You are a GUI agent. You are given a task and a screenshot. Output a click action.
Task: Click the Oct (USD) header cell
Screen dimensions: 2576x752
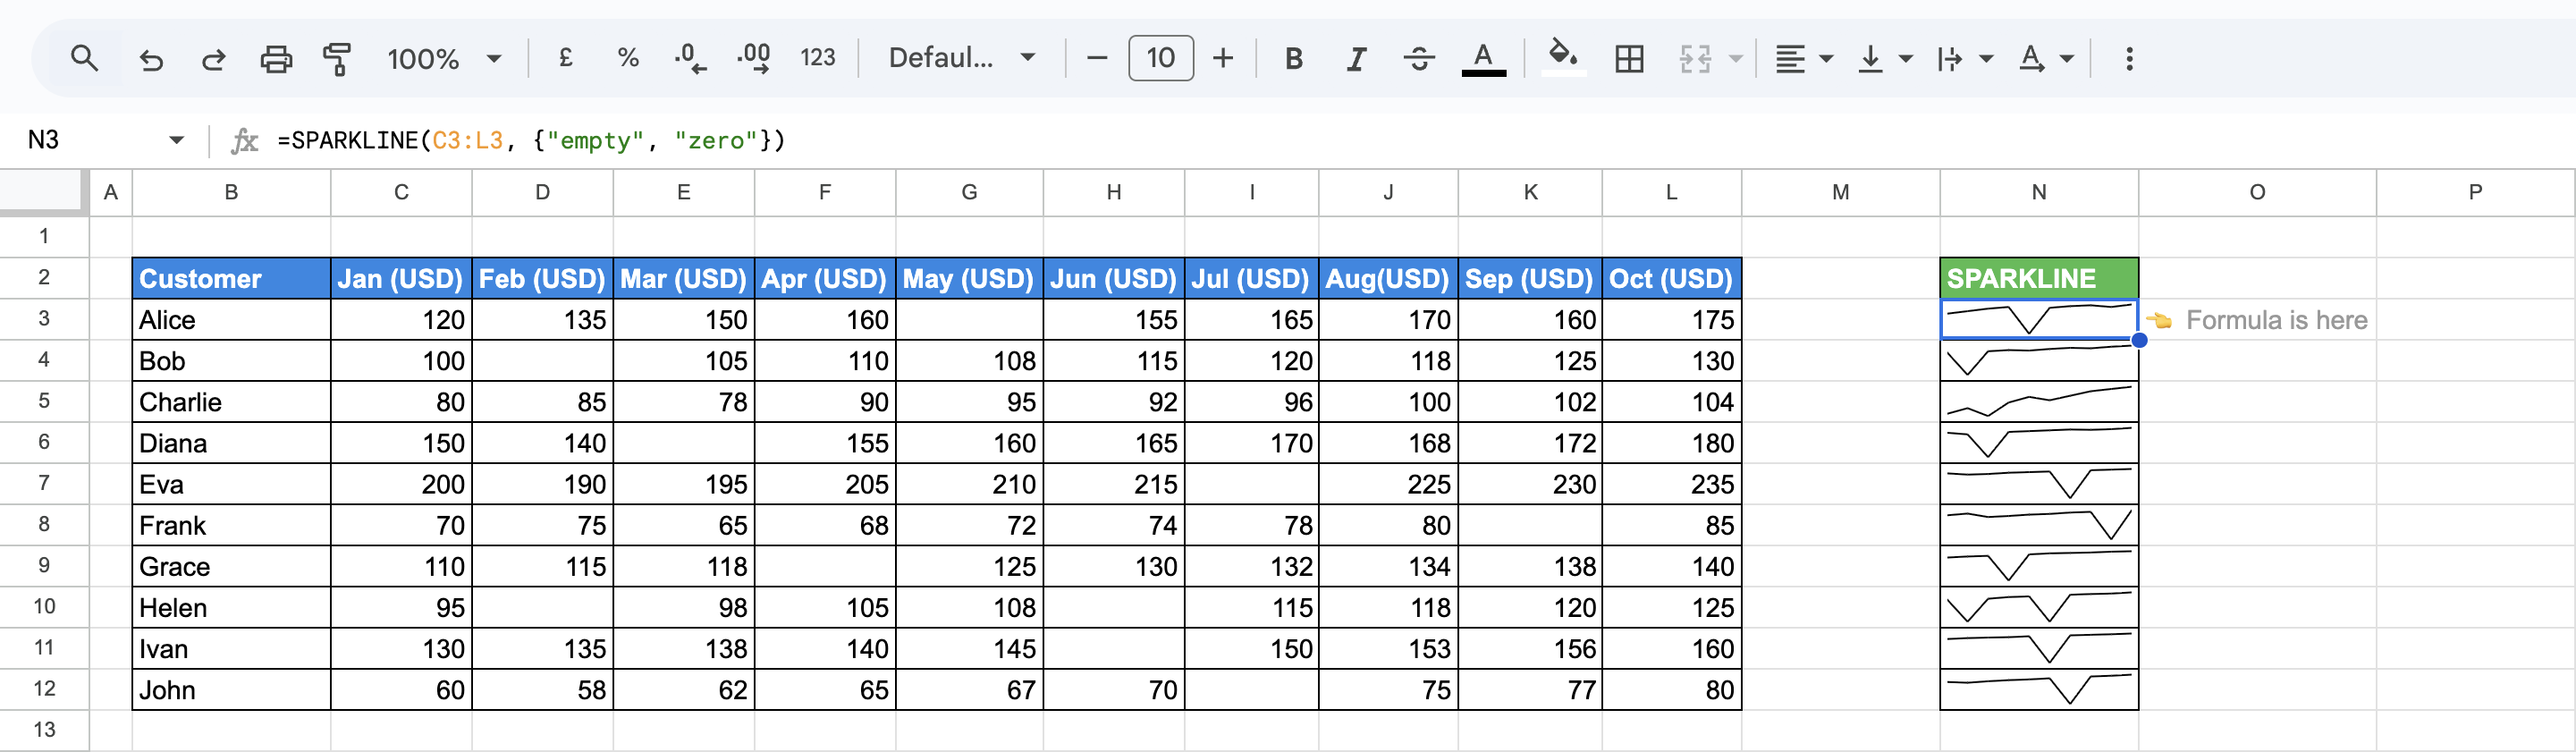click(x=1671, y=278)
